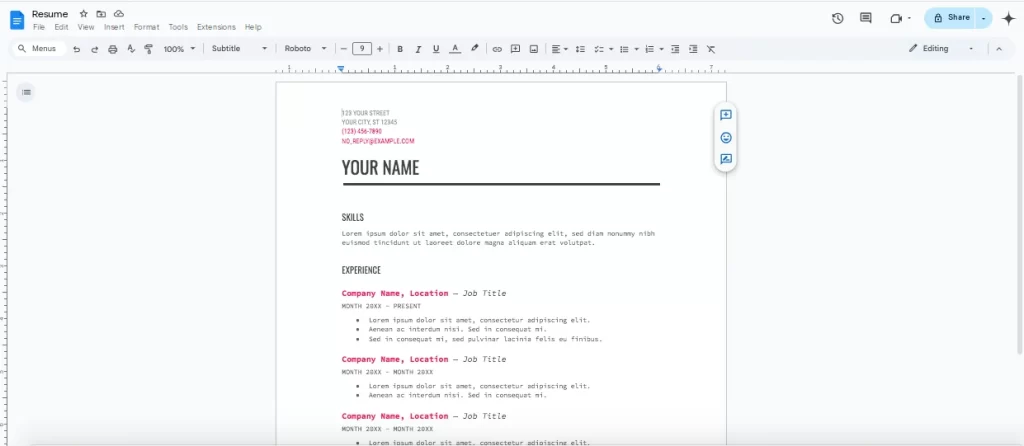1024x446 pixels.
Task: Open the Editing mode dropdown
Action: click(x=941, y=49)
